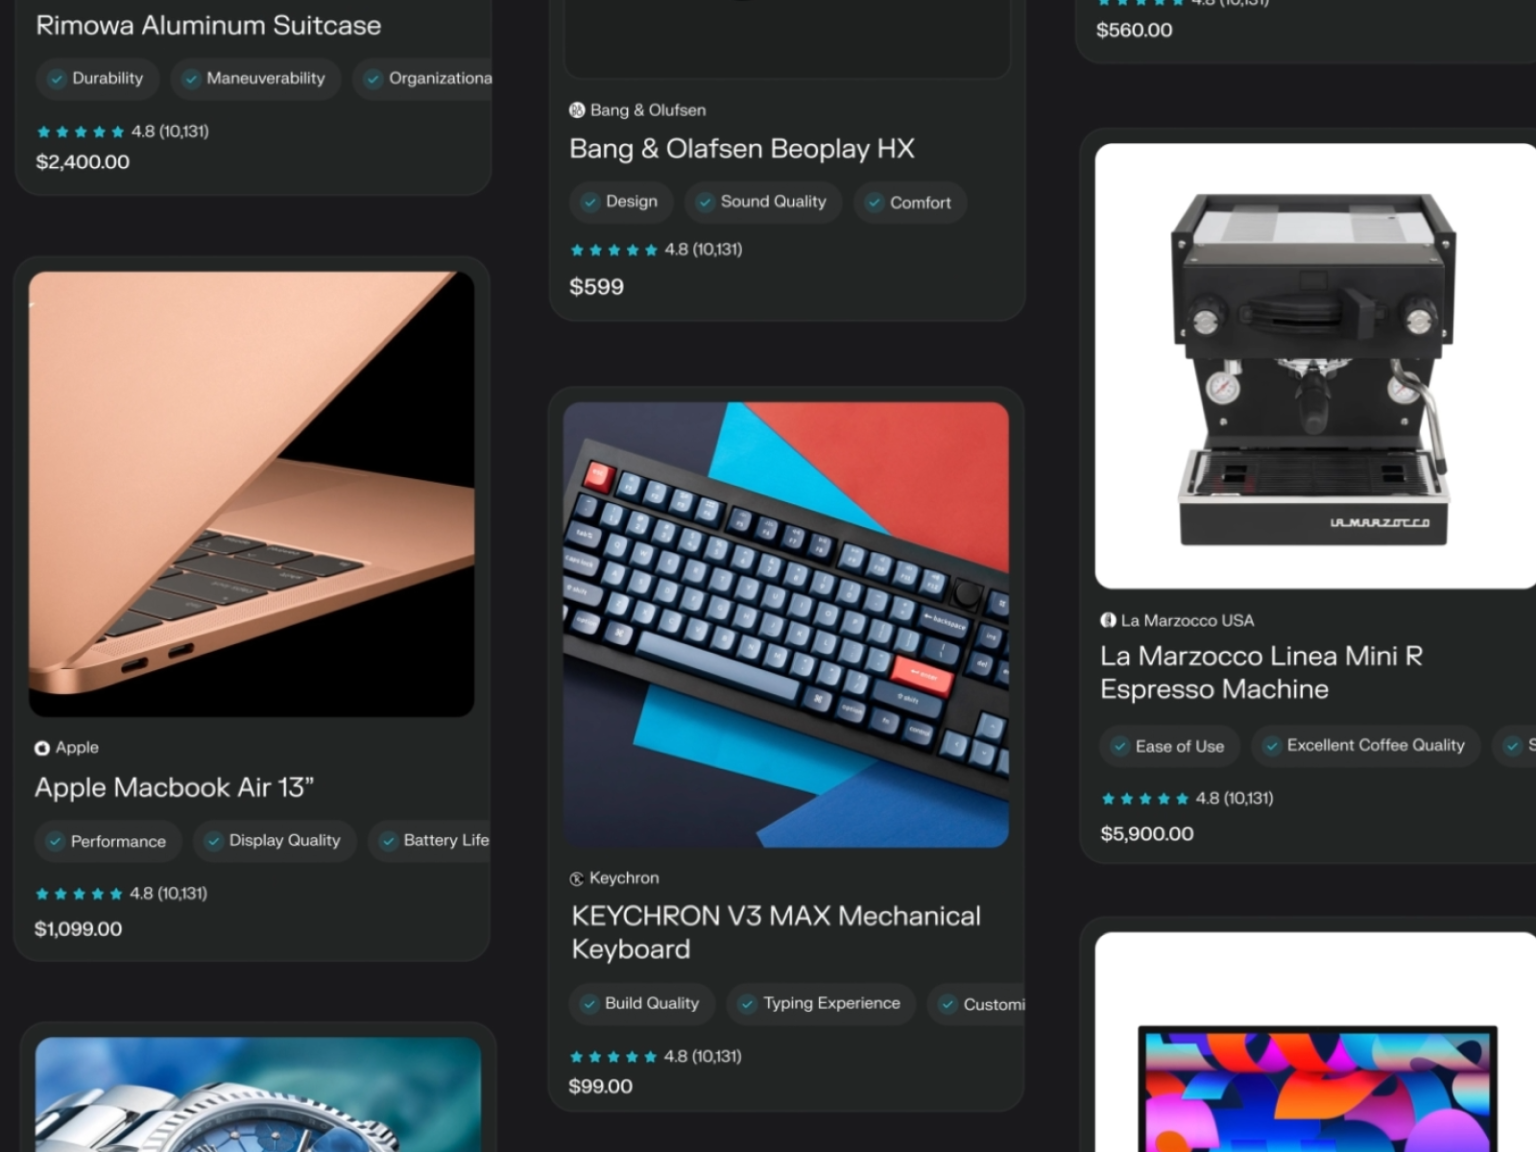
Task: Click the Bang & Olufsen brand logo icon
Action: click(x=577, y=110)
